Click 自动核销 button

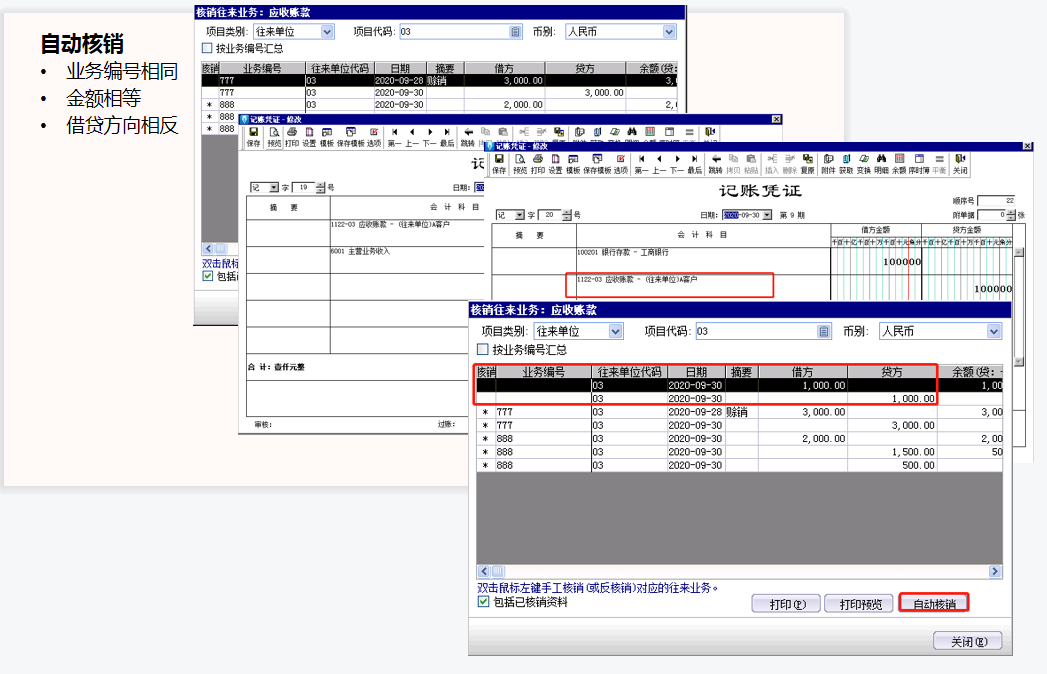tap(934, 604)
